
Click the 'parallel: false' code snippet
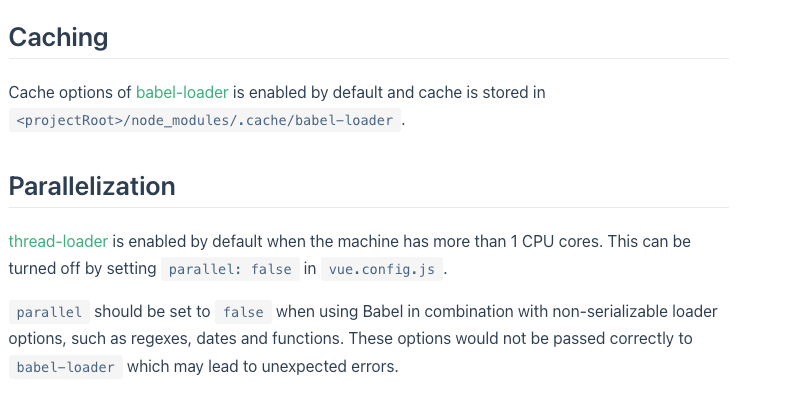230,269
